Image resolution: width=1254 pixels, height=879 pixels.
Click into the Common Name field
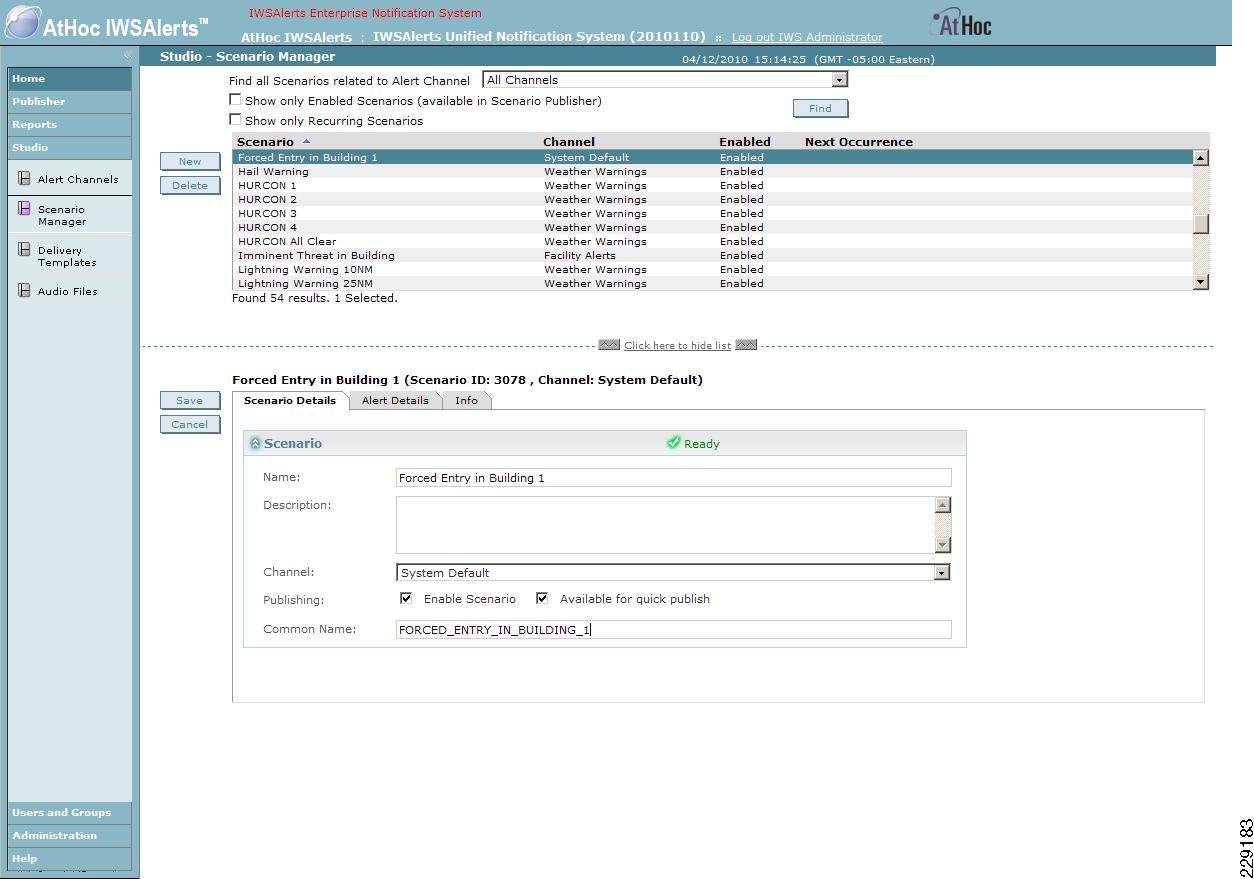click(x=673, y=630)
